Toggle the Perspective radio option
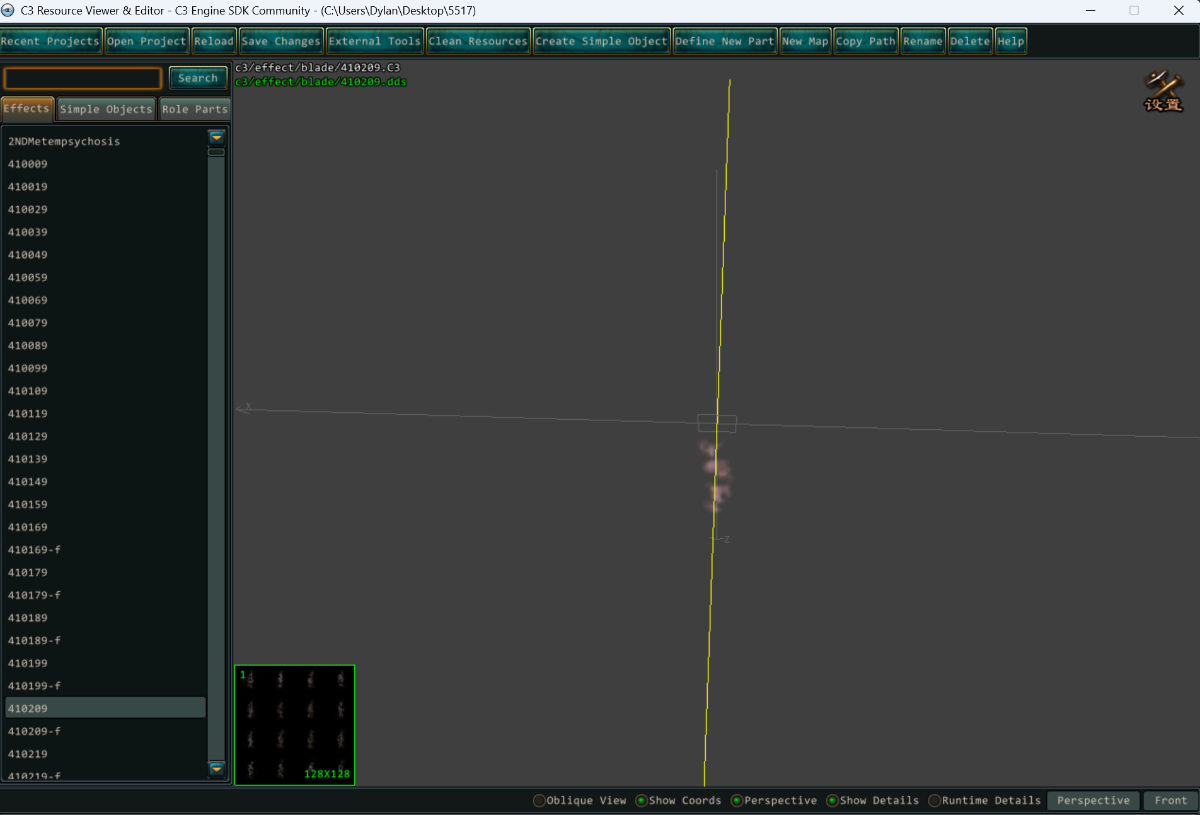 pyautogui.click(x=737, y=800)
